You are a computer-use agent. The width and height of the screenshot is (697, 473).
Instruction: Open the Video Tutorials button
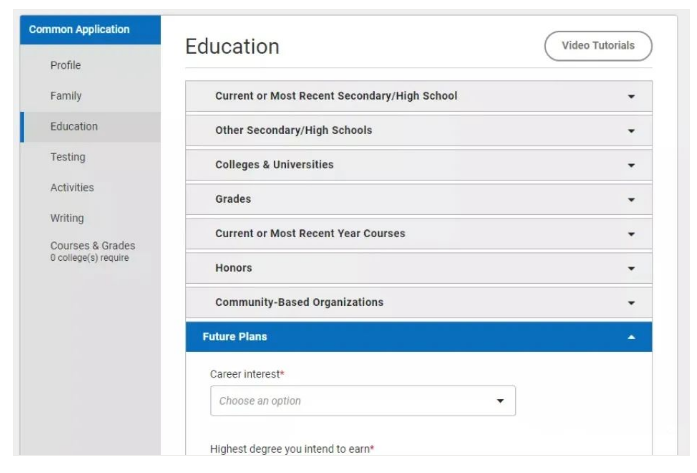coord(598,46)
